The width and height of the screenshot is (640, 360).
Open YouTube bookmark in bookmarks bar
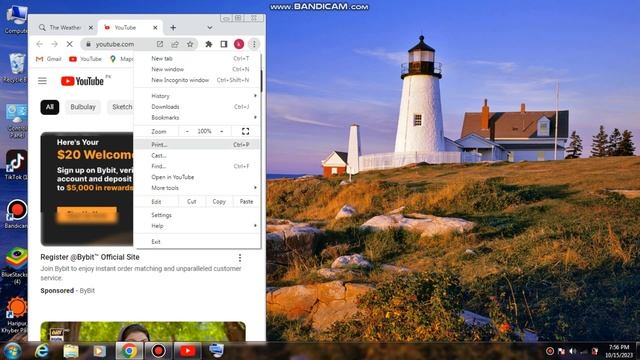(x=85, y=59)
